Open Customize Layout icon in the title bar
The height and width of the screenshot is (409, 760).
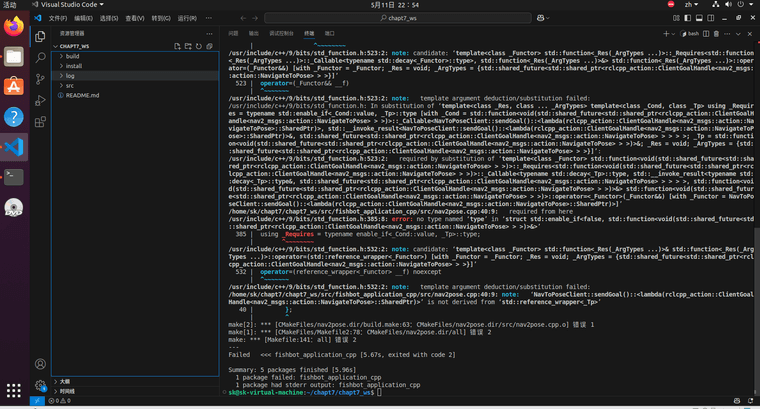point(676,18)
